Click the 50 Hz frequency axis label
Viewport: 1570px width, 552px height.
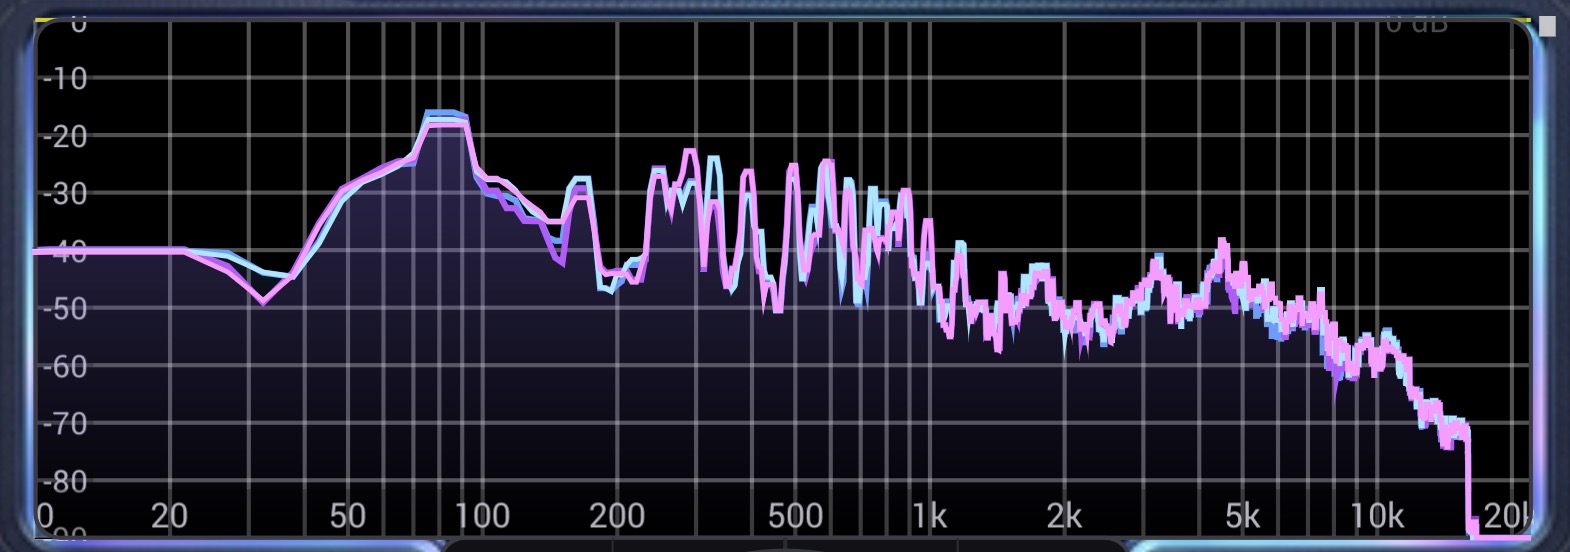click(347, 516)
